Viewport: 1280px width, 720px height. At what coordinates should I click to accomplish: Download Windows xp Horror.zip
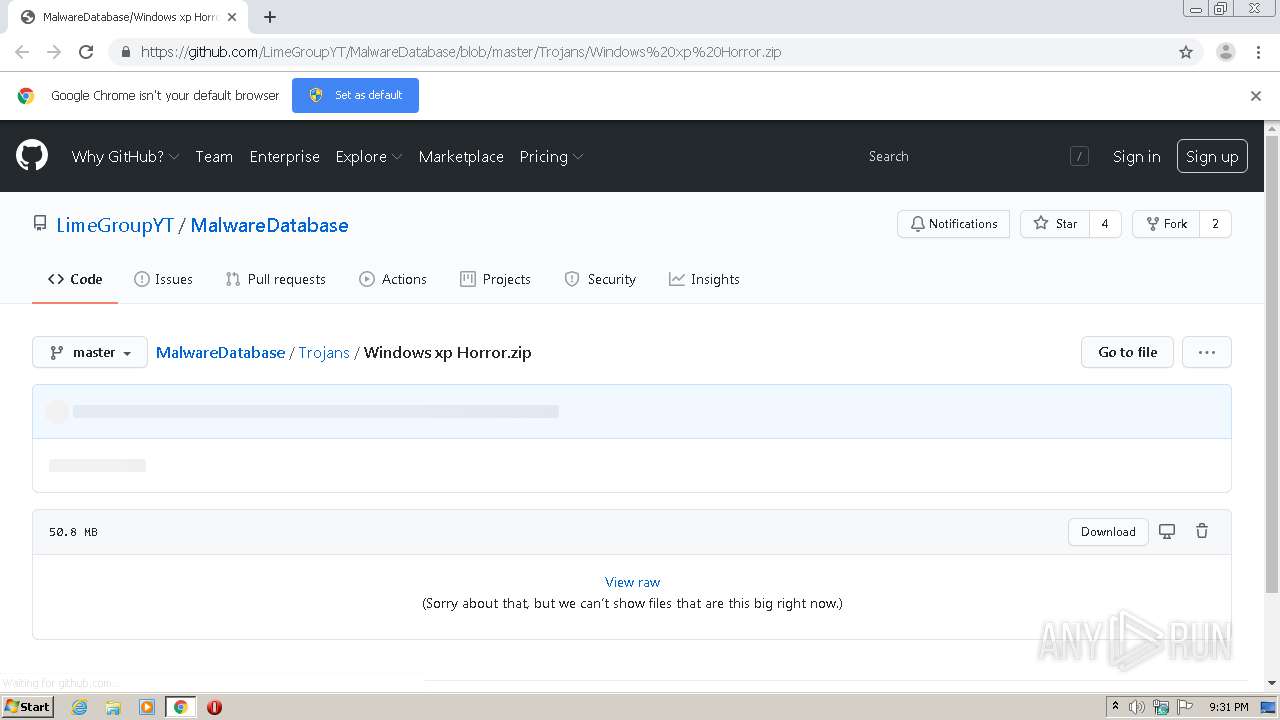[x=1108, y=531]
